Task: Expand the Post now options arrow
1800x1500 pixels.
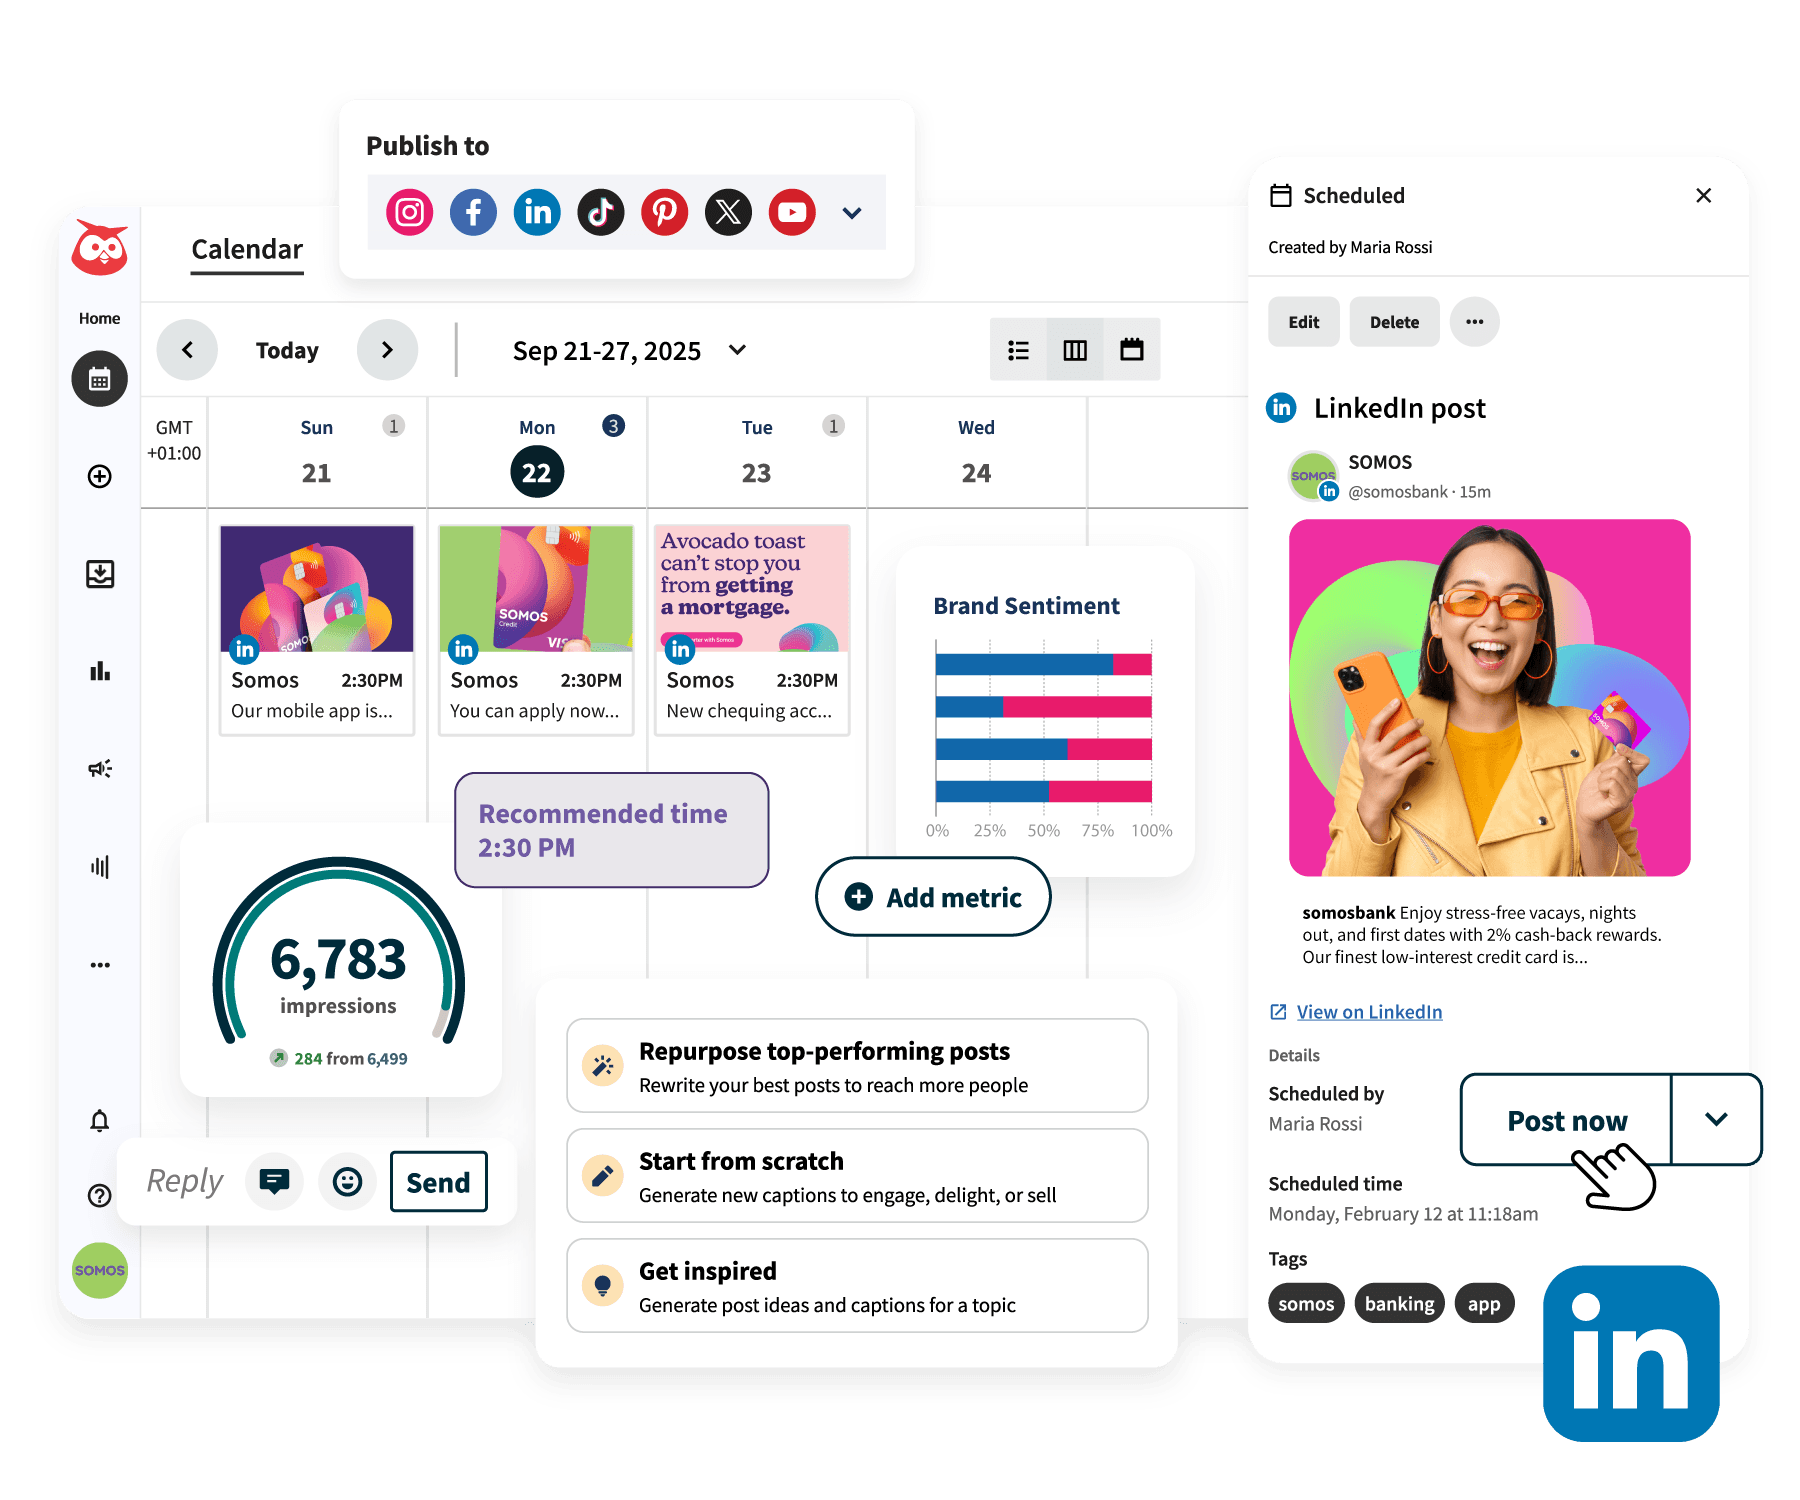Action: click(x=1716, y=1120)
